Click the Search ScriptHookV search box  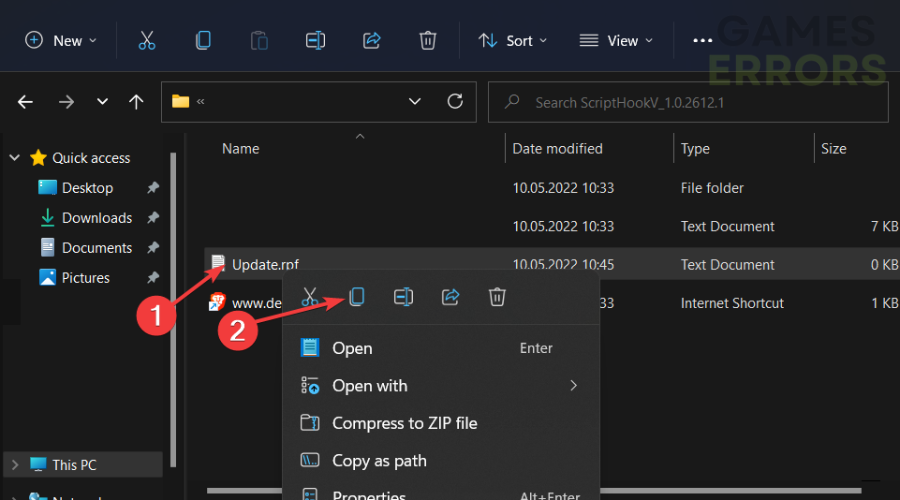pos(690,101)
